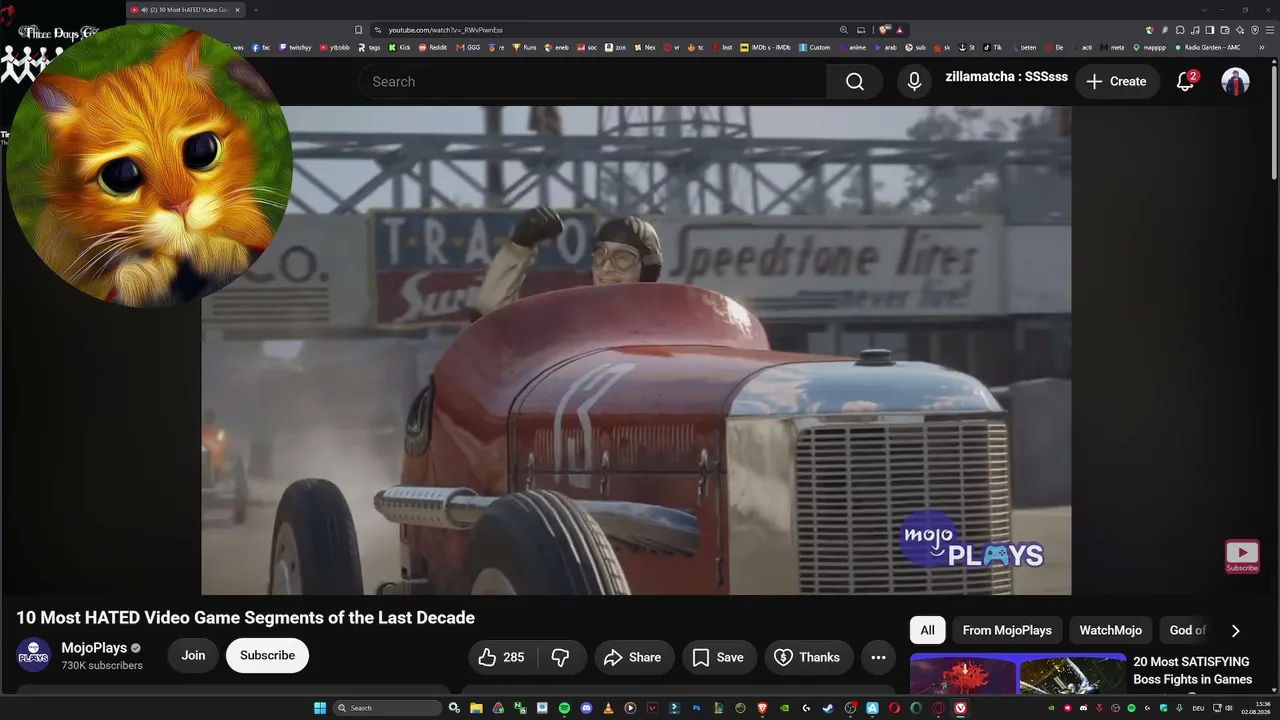
Task: Click the YouTube search magnifier button
Action: (854, 82)
